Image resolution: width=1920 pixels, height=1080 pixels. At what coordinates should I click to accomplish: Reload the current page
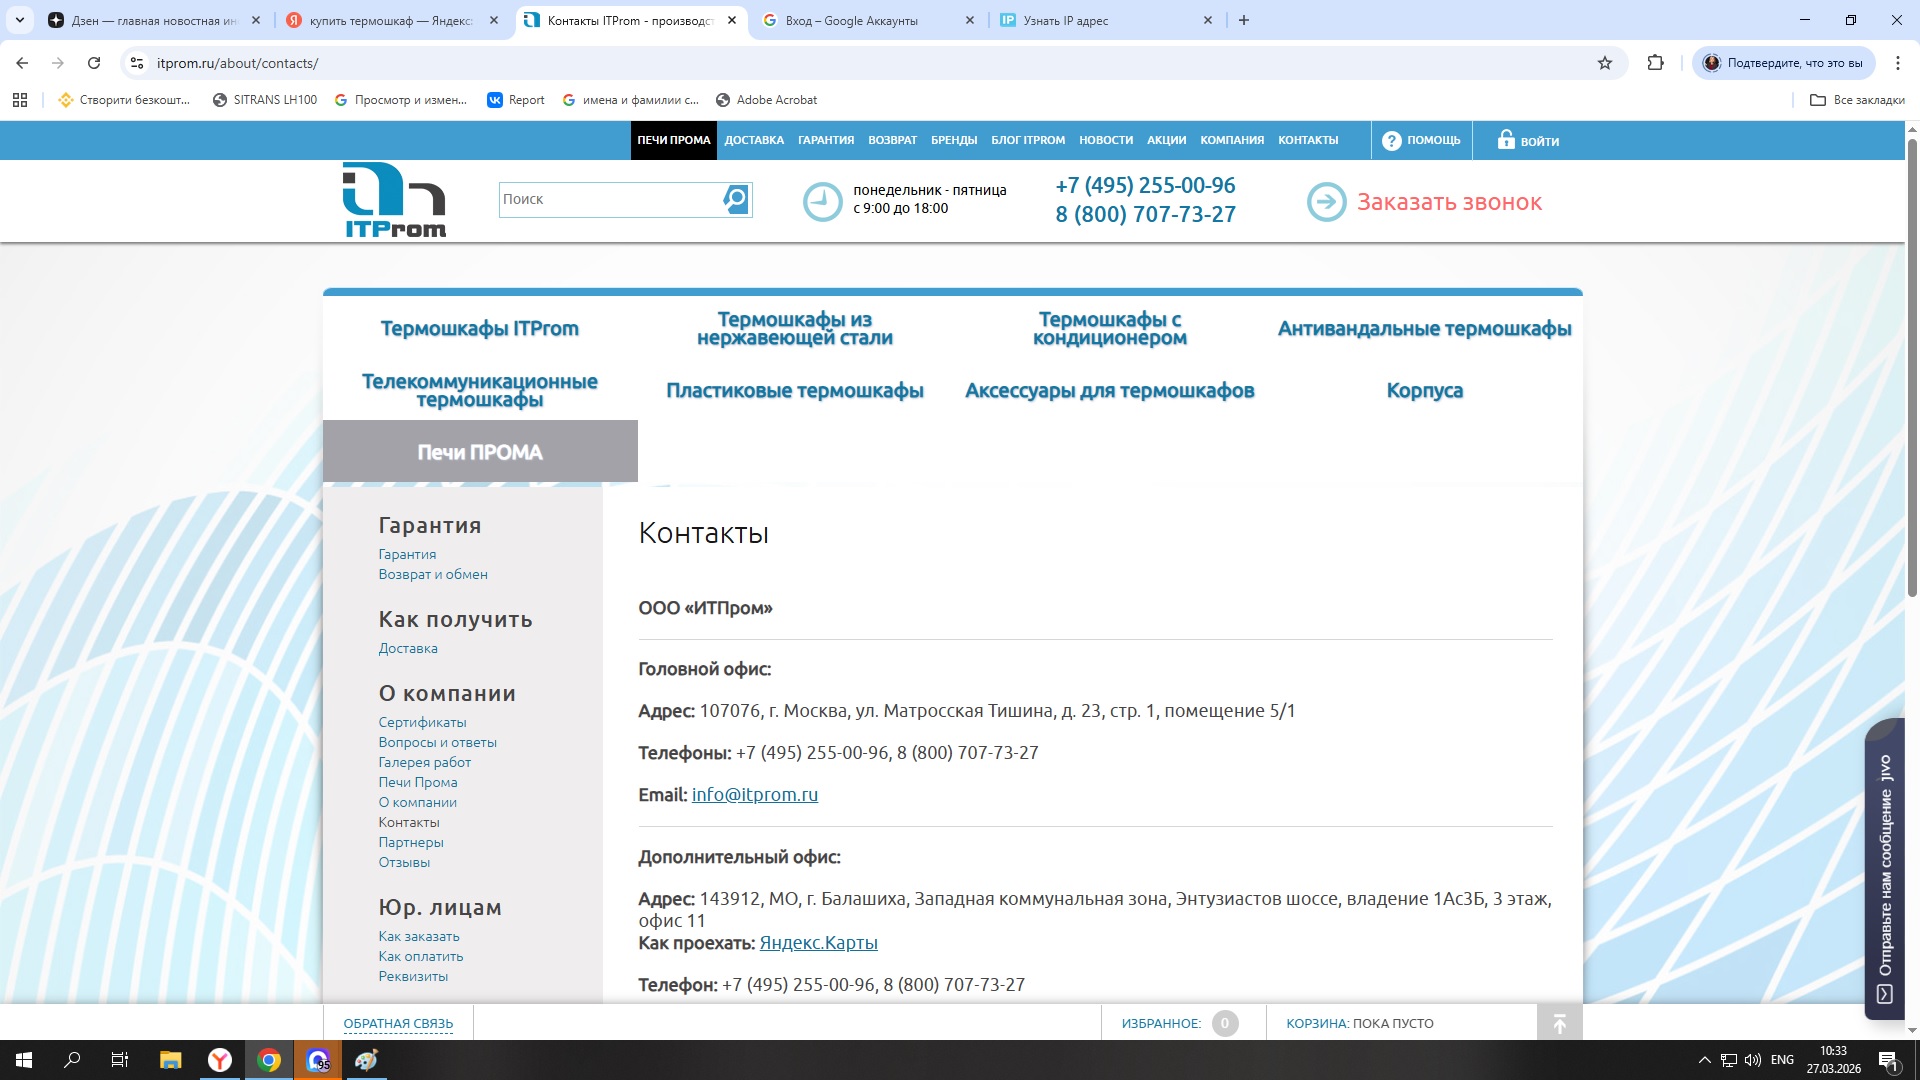click(x=94, y=63)
